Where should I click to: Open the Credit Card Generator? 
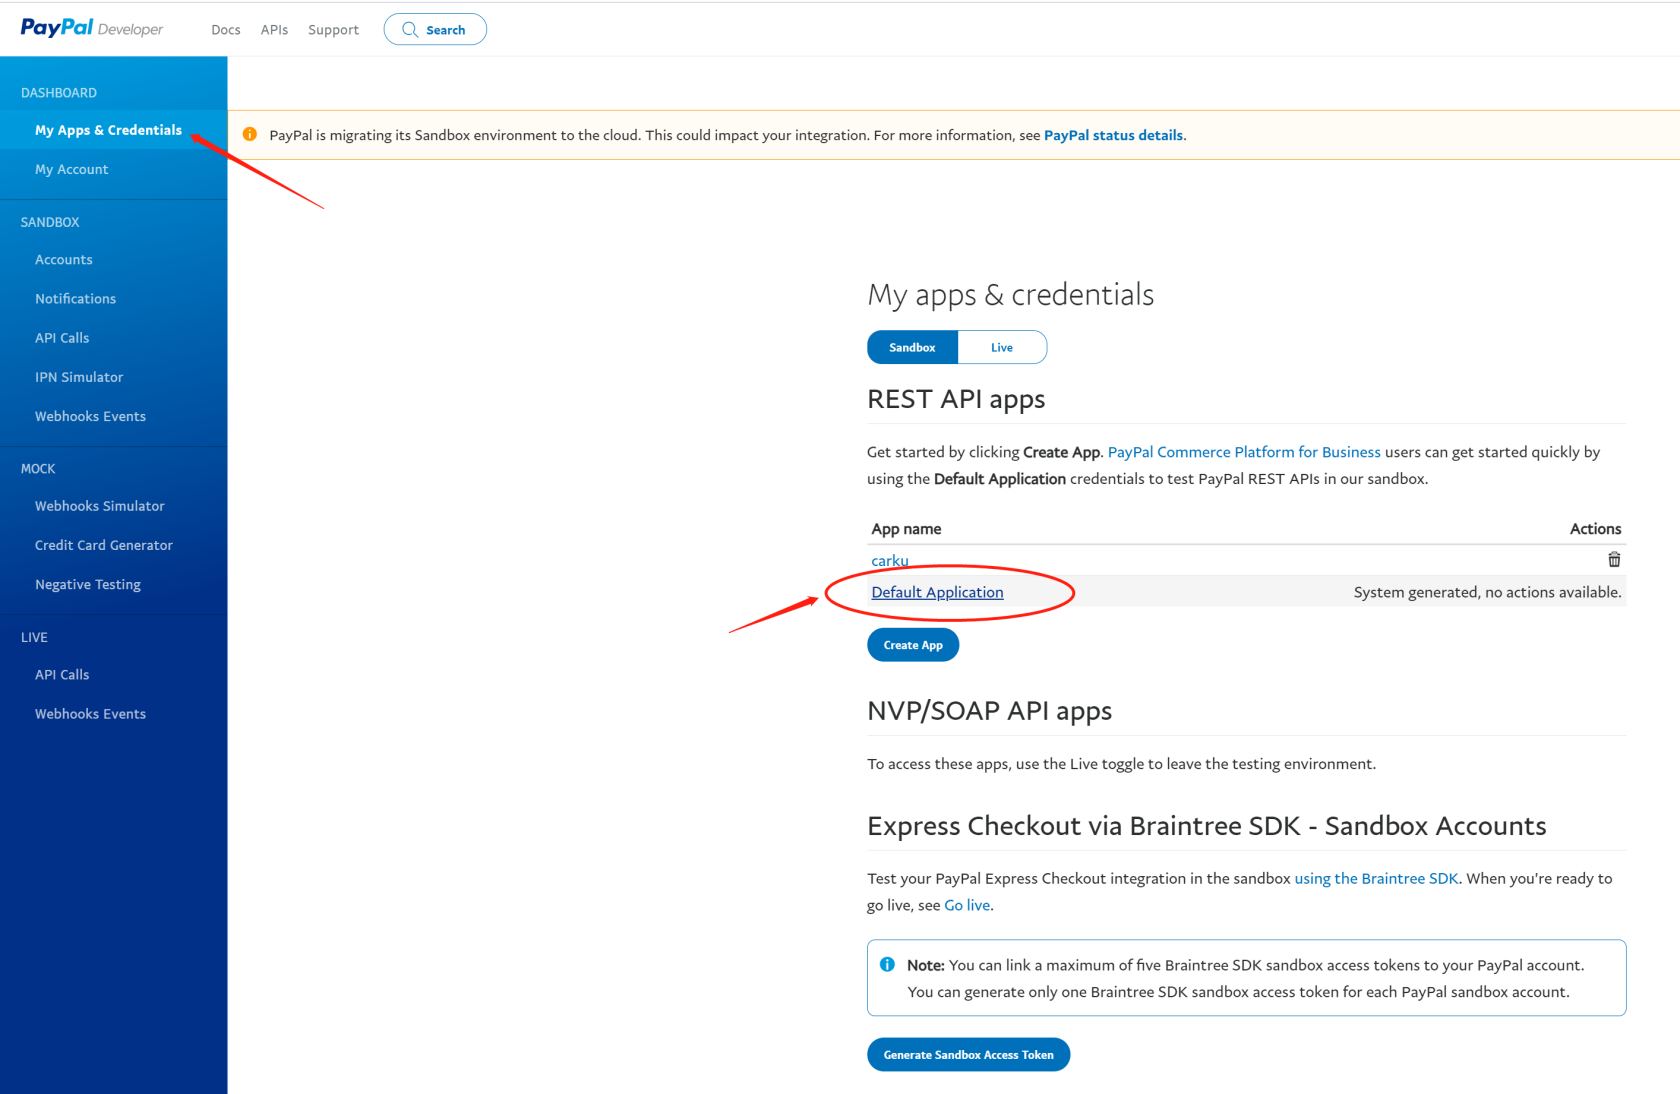tap(104, 545)
